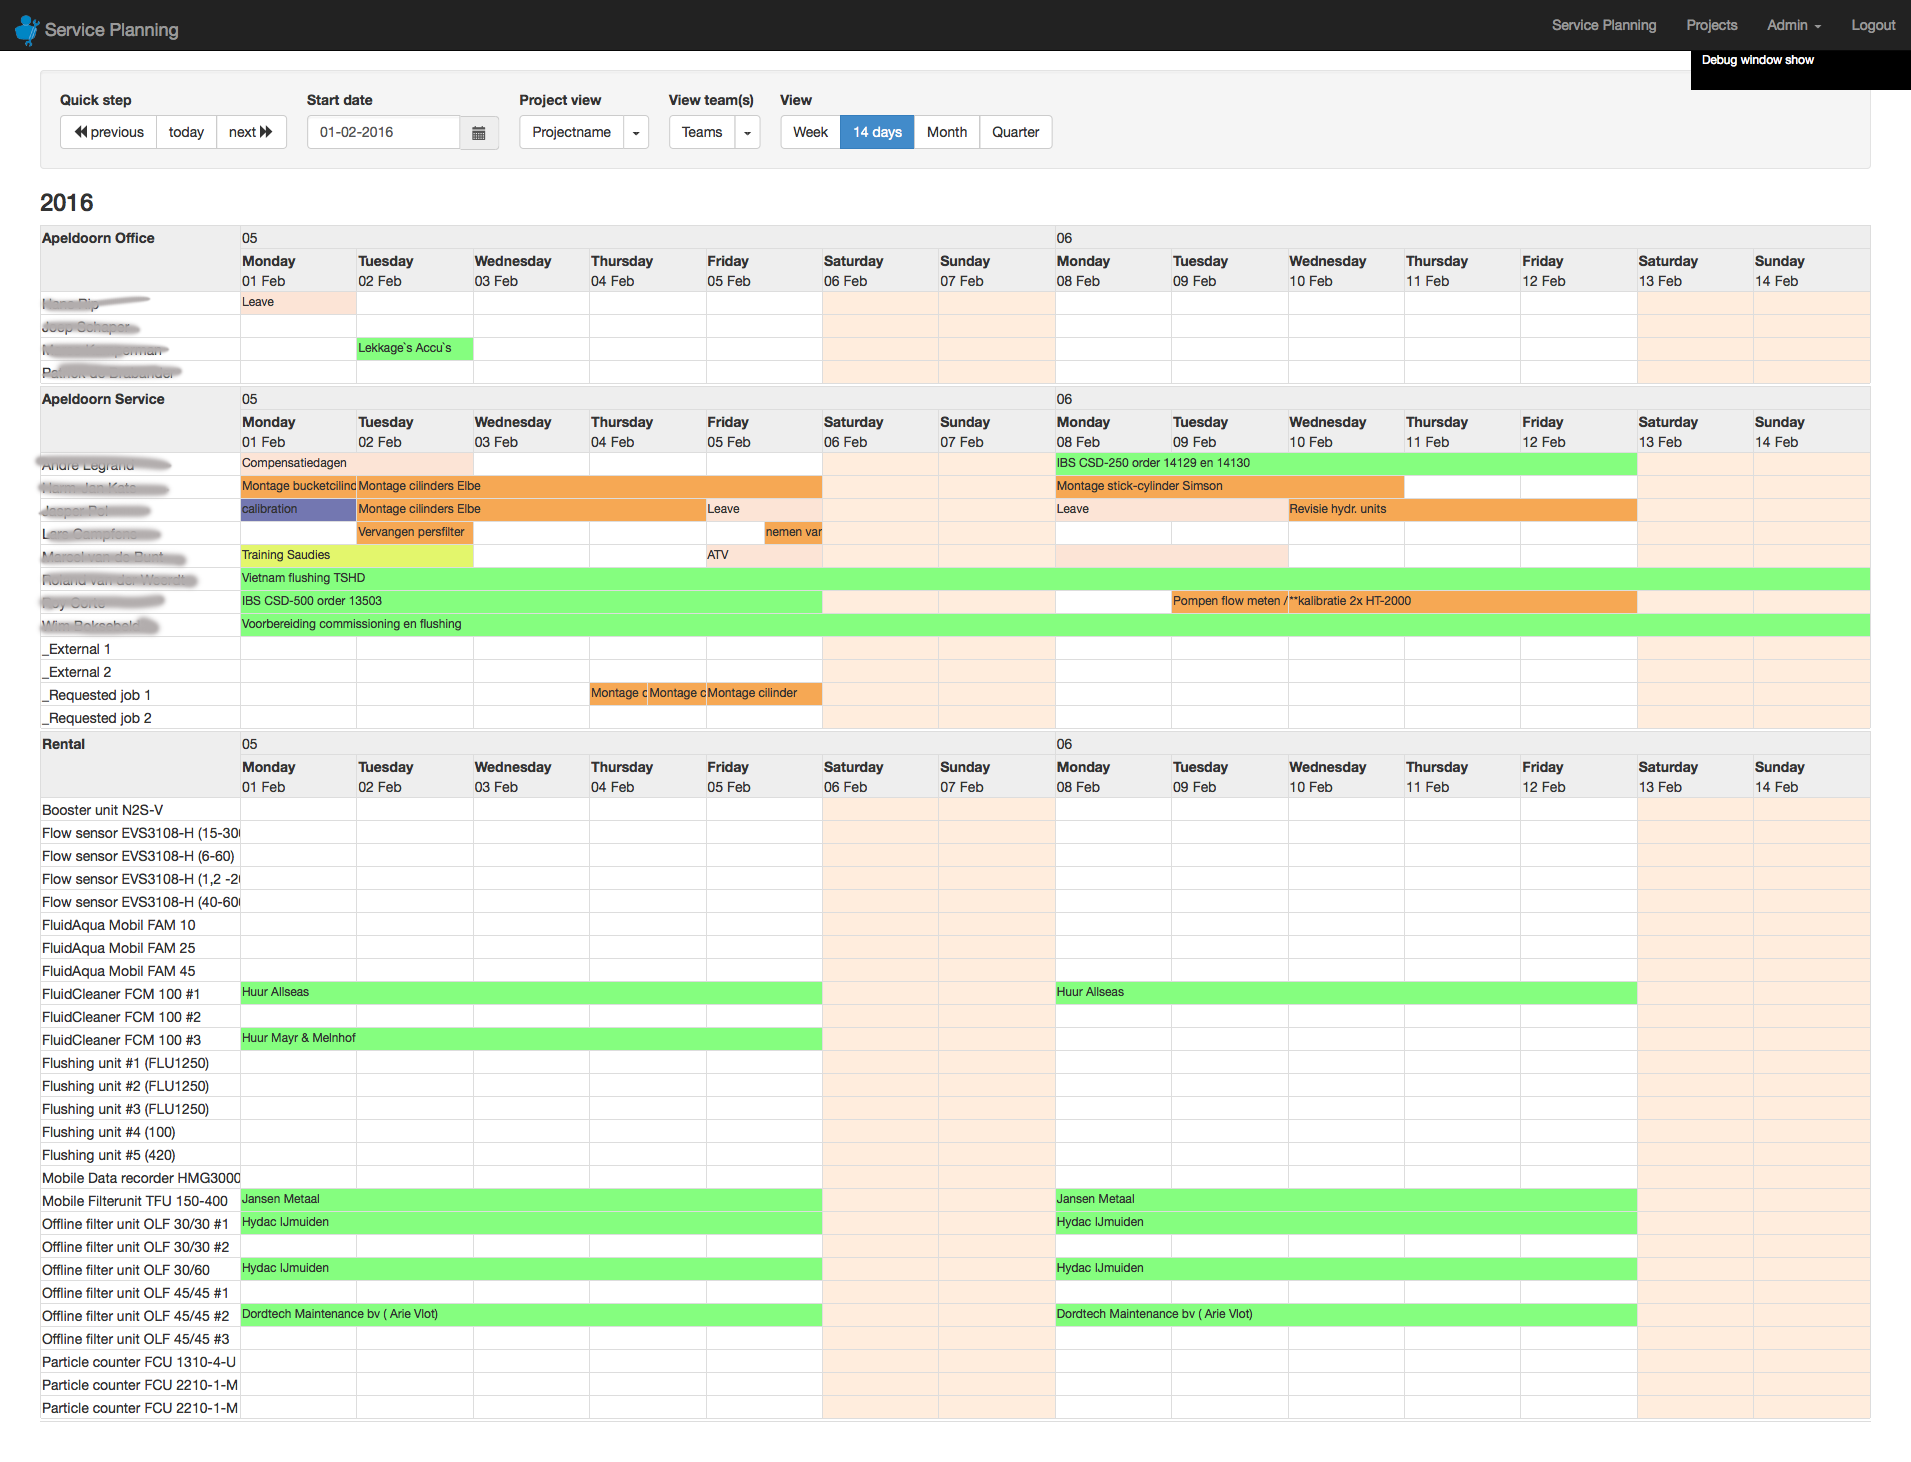This screenshot has width=1911, height=1462.
Task: Open the Lekkage's Accu's task block
Action: click(x=414, y=348)
